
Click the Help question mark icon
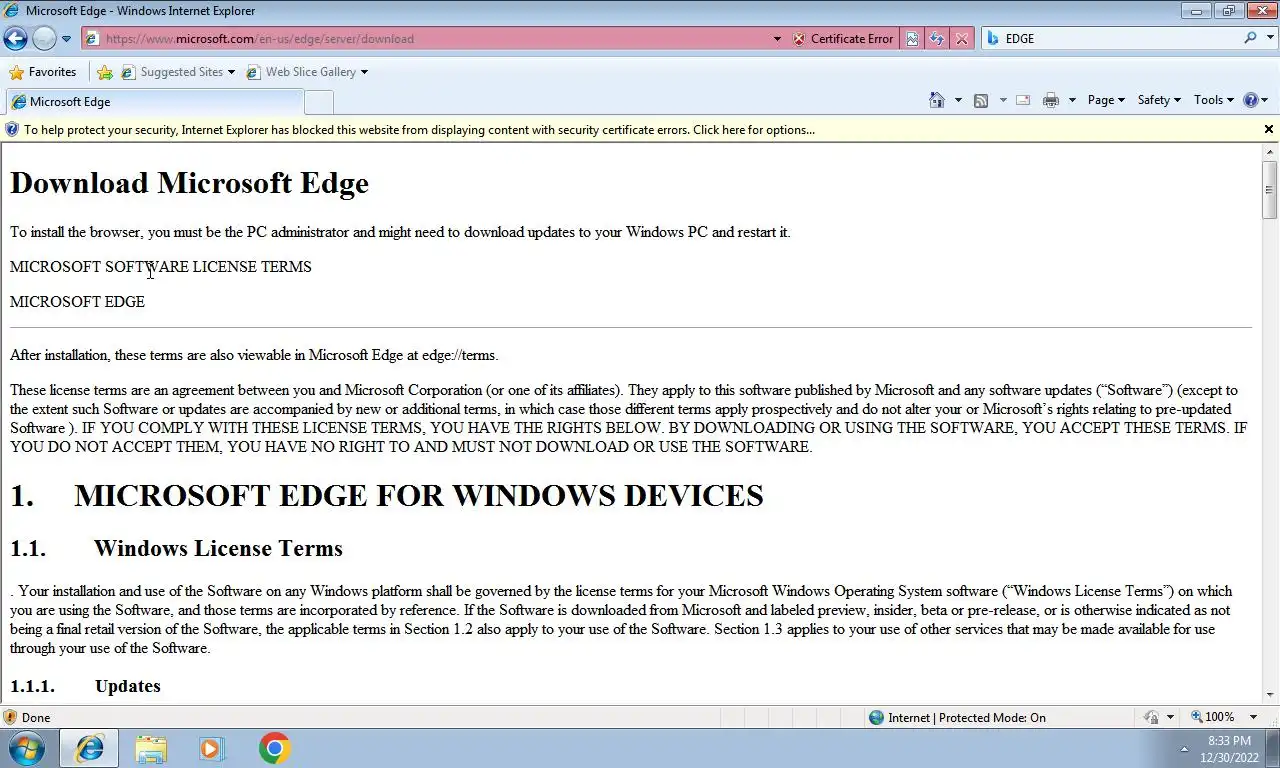pyautogui.click(x=1250, y=100)
